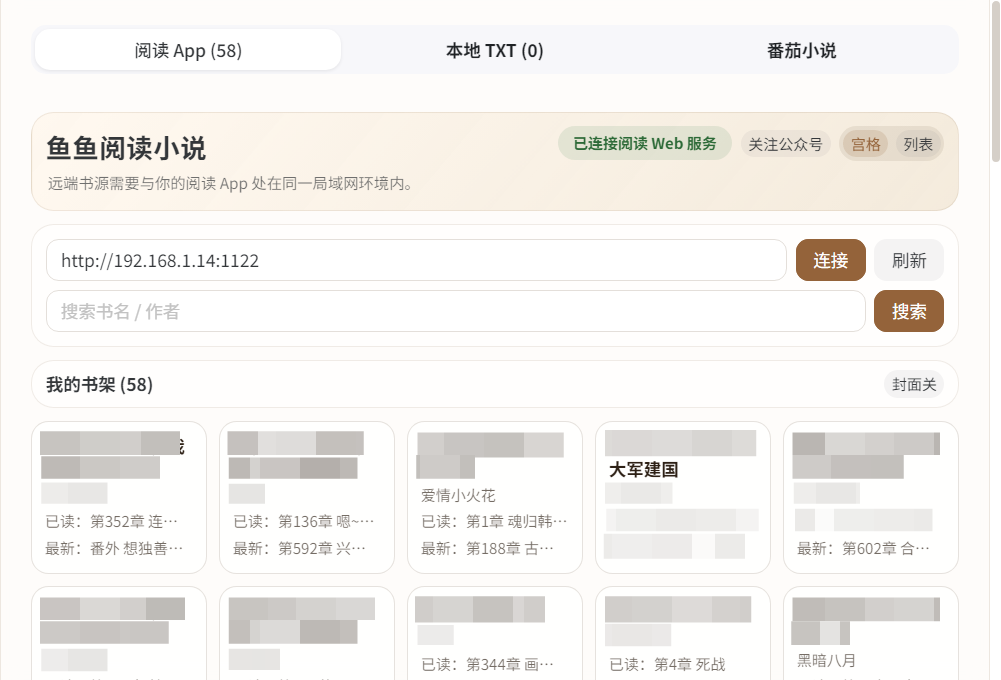Click the 已读：第1章 魂归韩 text
This screenshot has height=680, width=1001.
[x=493, y=522]
